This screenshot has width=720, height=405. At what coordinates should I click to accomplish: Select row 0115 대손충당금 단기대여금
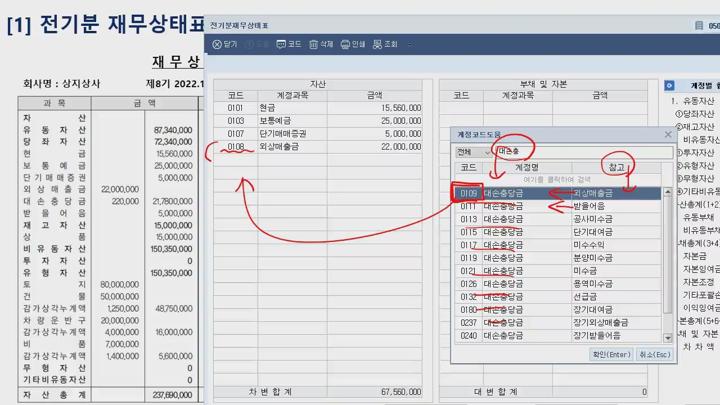[557, 232]
